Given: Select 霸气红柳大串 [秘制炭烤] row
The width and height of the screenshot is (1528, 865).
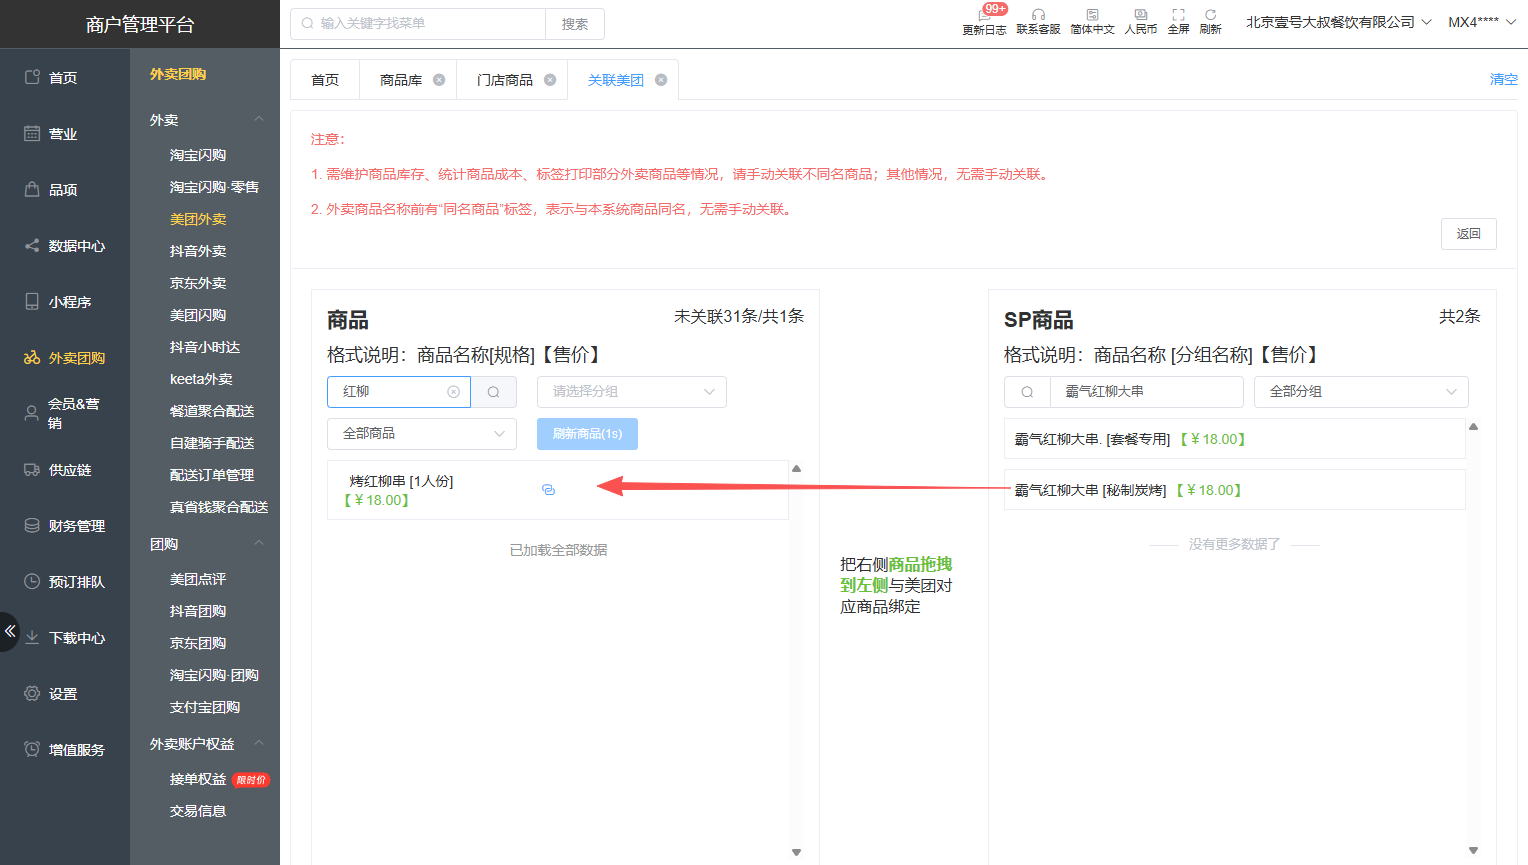Looking at the screenshot, I should pyautogui.click(x=1235, y=490).
